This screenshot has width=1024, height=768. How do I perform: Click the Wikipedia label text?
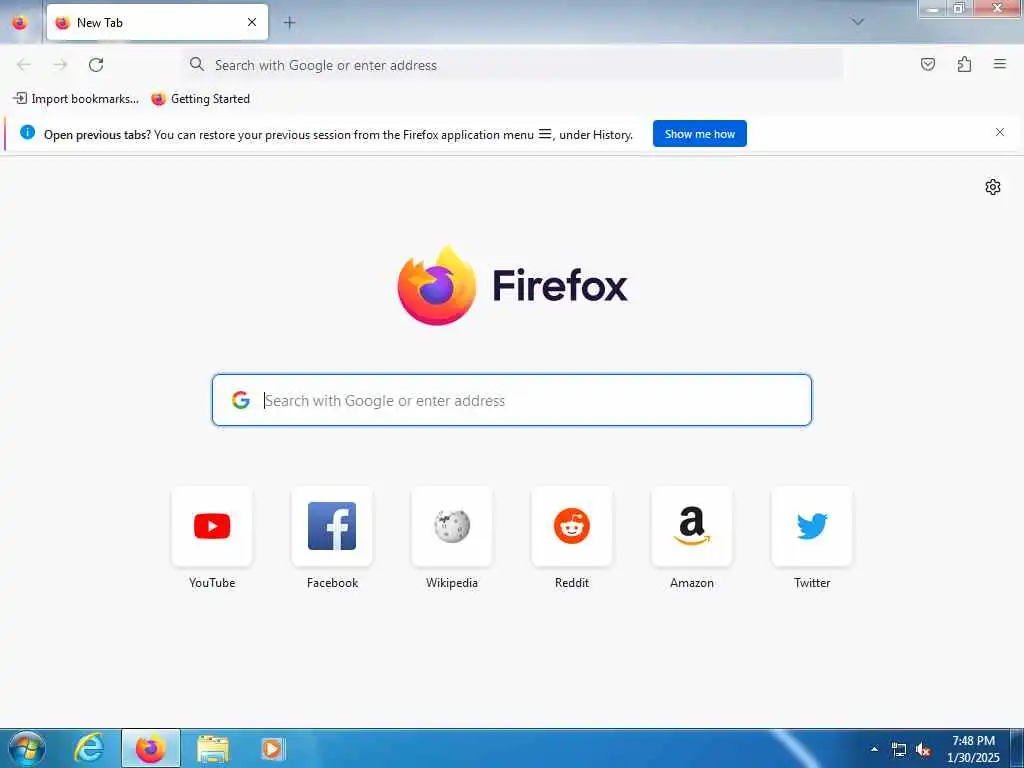click(x=452, y=583)
